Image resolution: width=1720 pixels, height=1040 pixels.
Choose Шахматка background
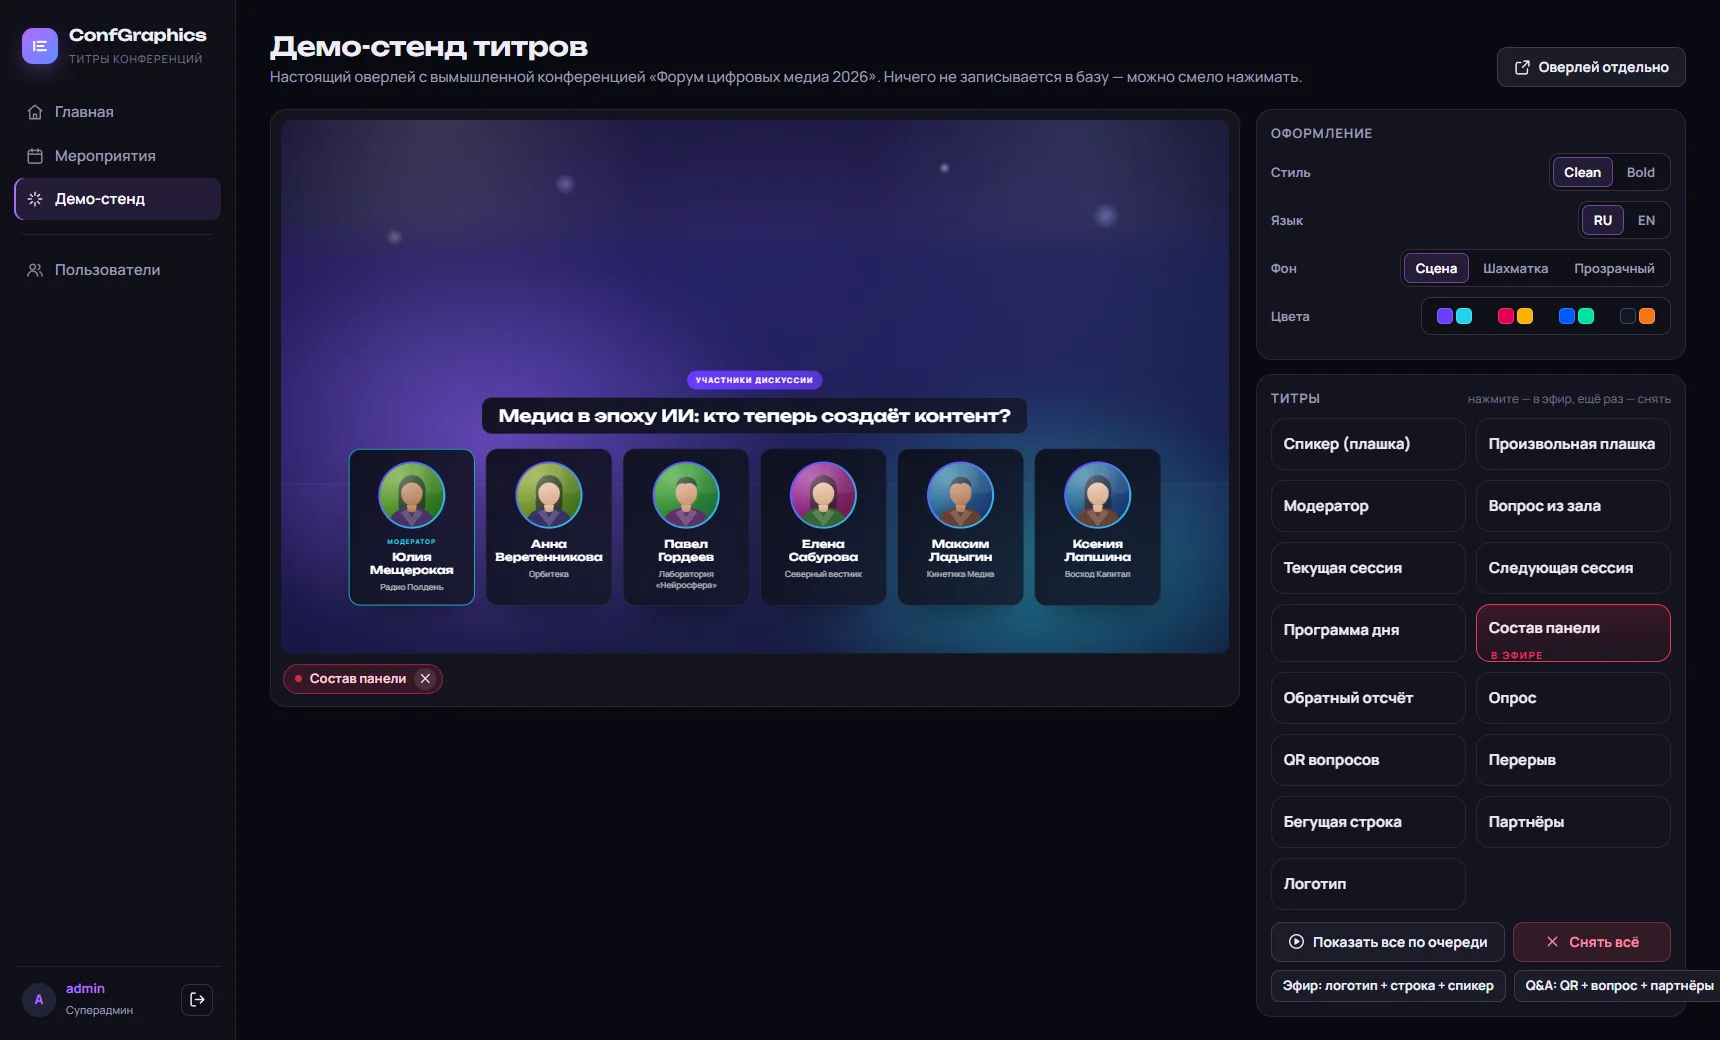(1515, 268)
